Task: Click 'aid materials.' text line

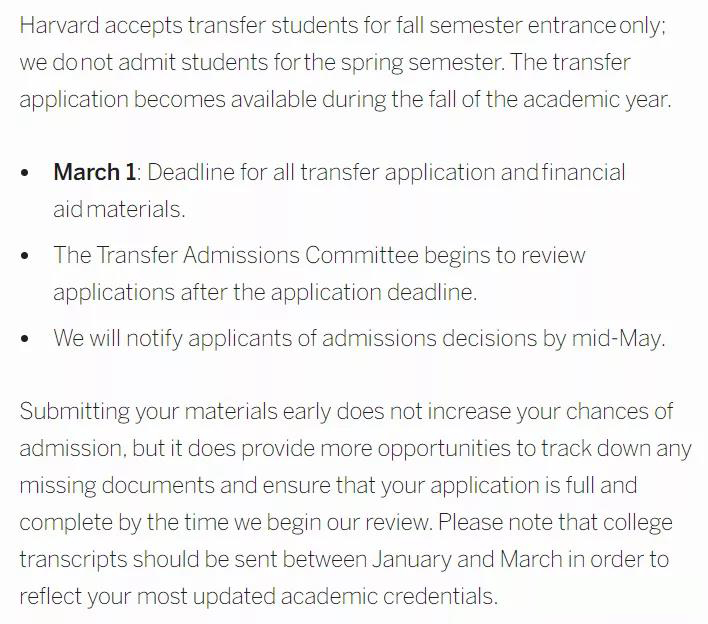Action: pos(119,210)
